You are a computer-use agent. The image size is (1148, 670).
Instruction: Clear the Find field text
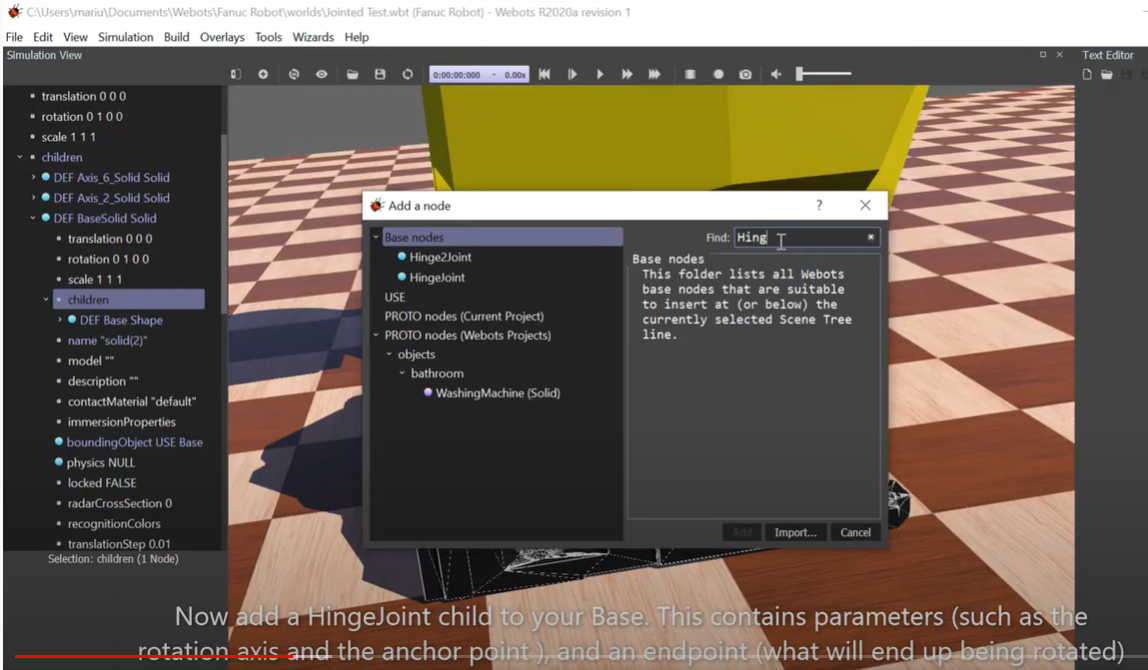point(871,237)
